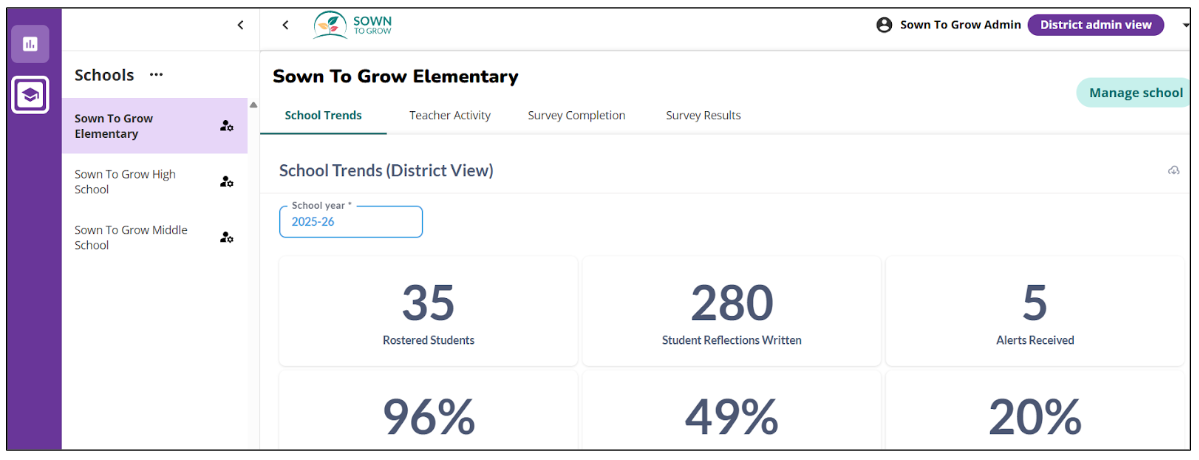Viewport: 1199px width, 460px height.
Task: Select Sown To Grow High School in list
Action: [x=126, y=182]
